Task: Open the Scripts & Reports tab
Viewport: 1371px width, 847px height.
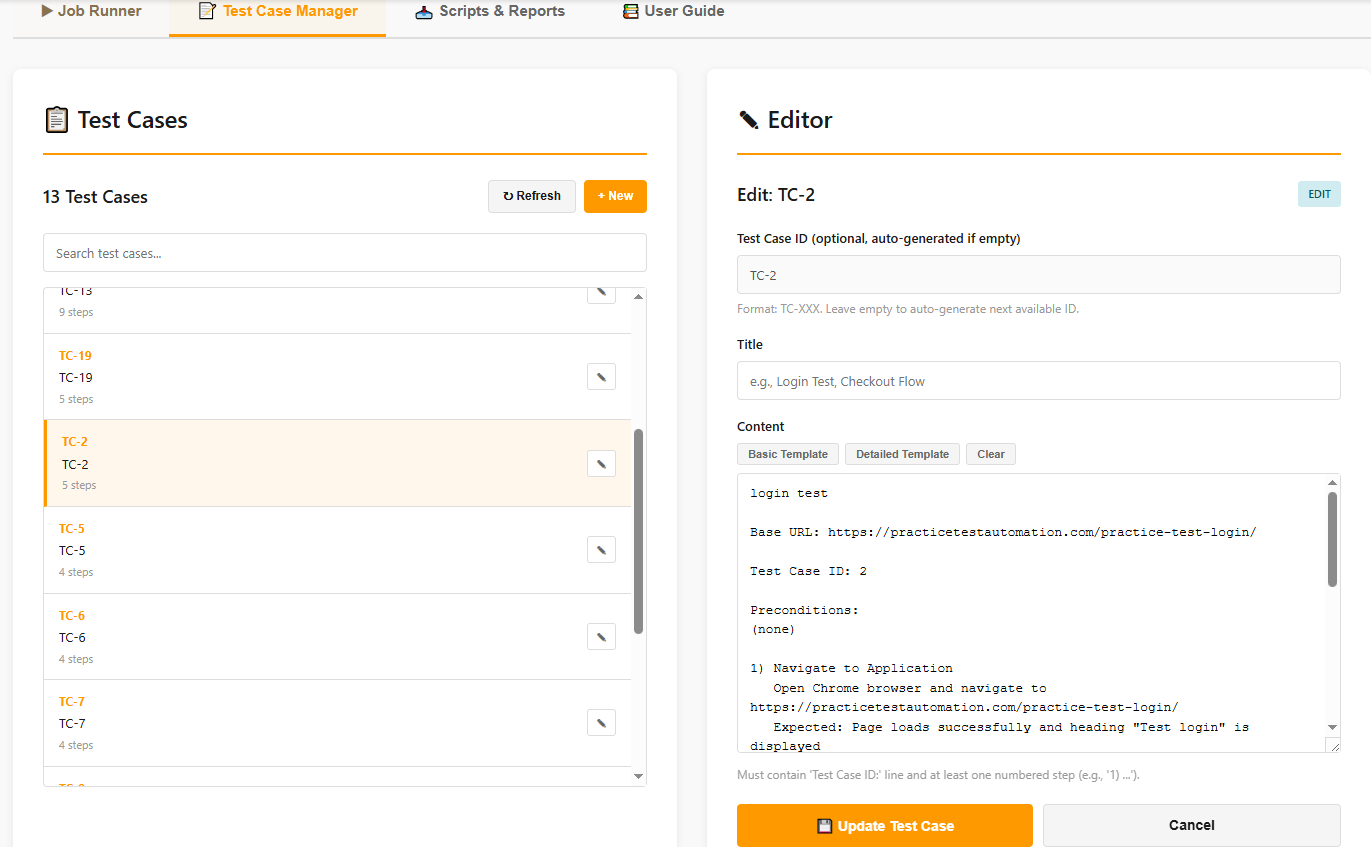Action: pyautogui.click(x=490, y=12)
